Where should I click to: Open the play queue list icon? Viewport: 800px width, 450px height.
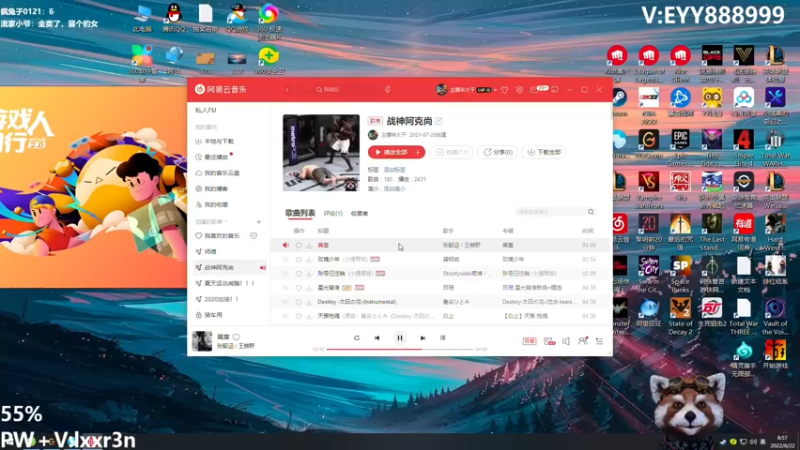[599, 341]
